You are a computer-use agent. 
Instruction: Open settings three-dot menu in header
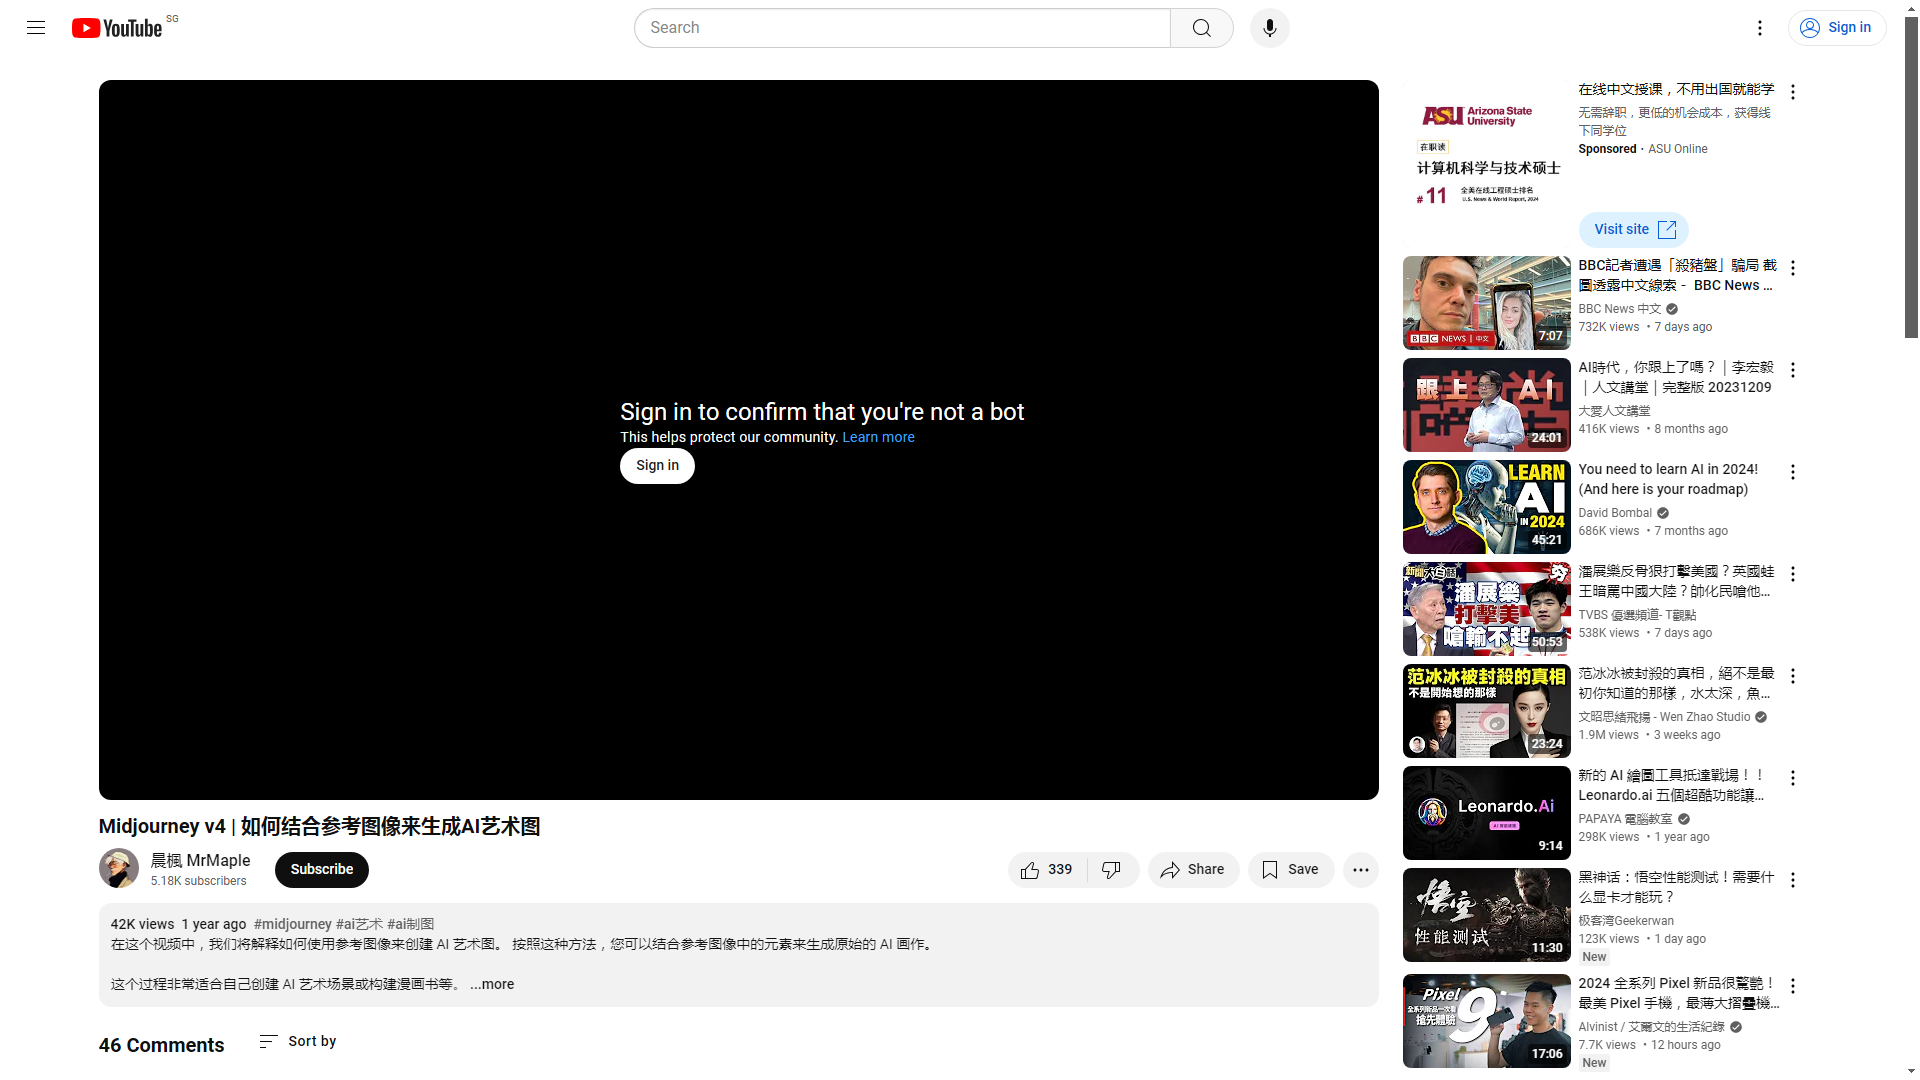pos(1759,28)
